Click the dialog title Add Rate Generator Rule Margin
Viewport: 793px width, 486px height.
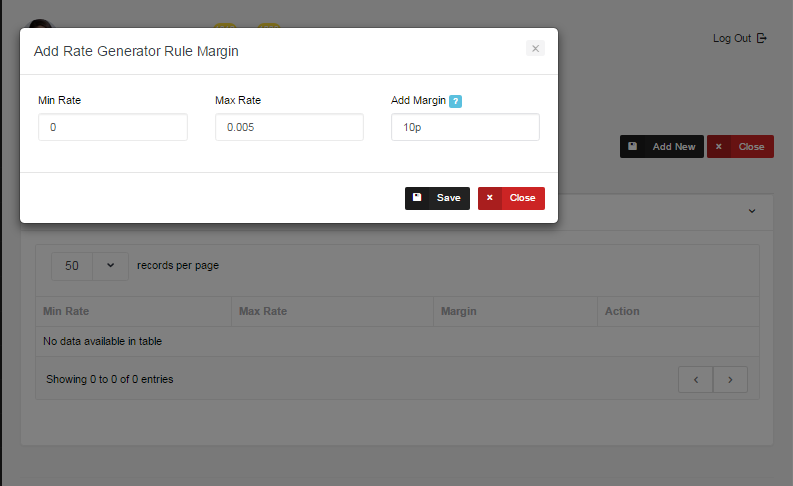click(x=136, y=50)
